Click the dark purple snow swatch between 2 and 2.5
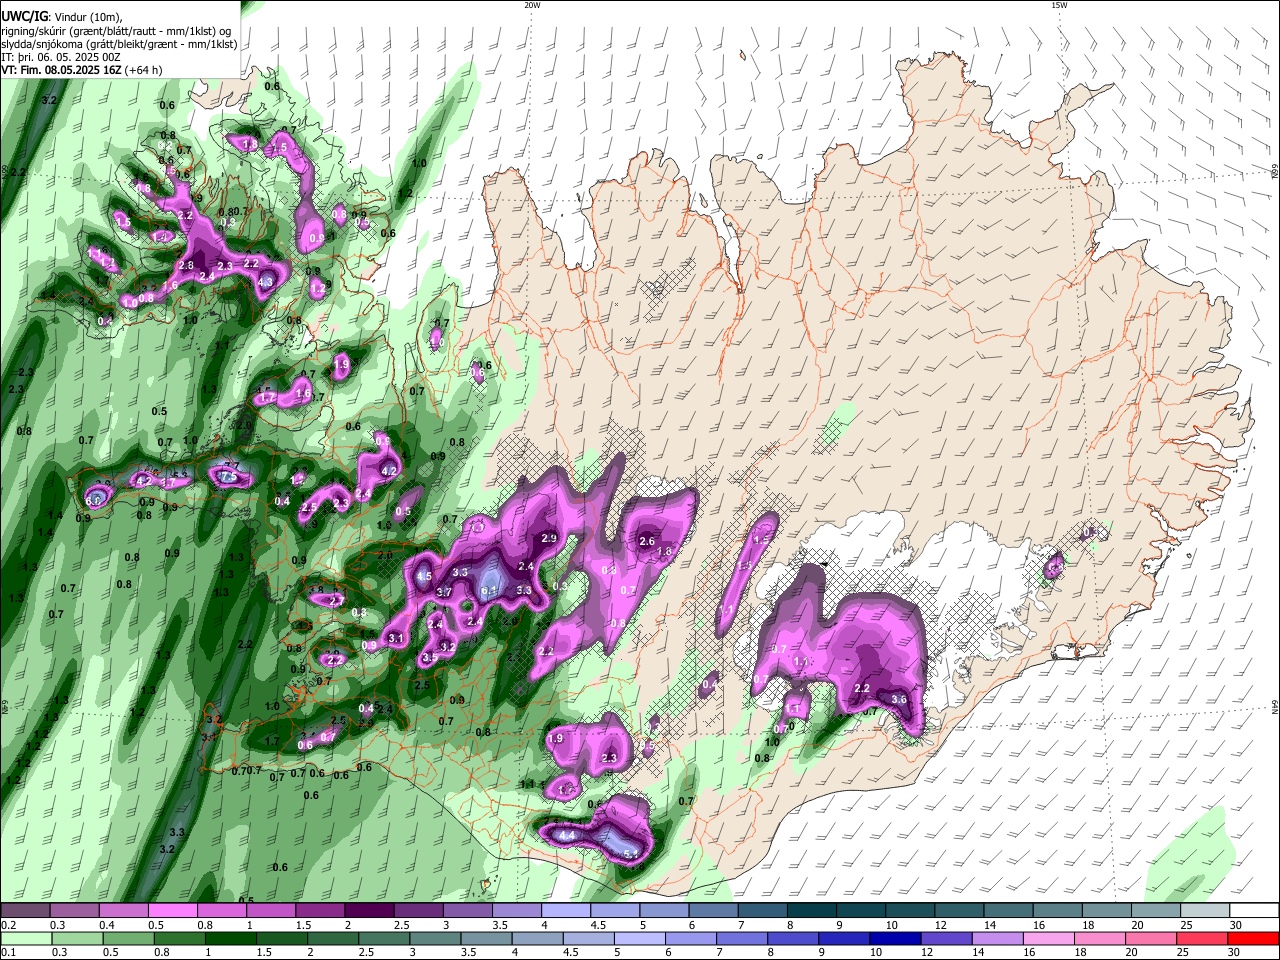This screenshot has width=1280, height=960. [368, 911]
